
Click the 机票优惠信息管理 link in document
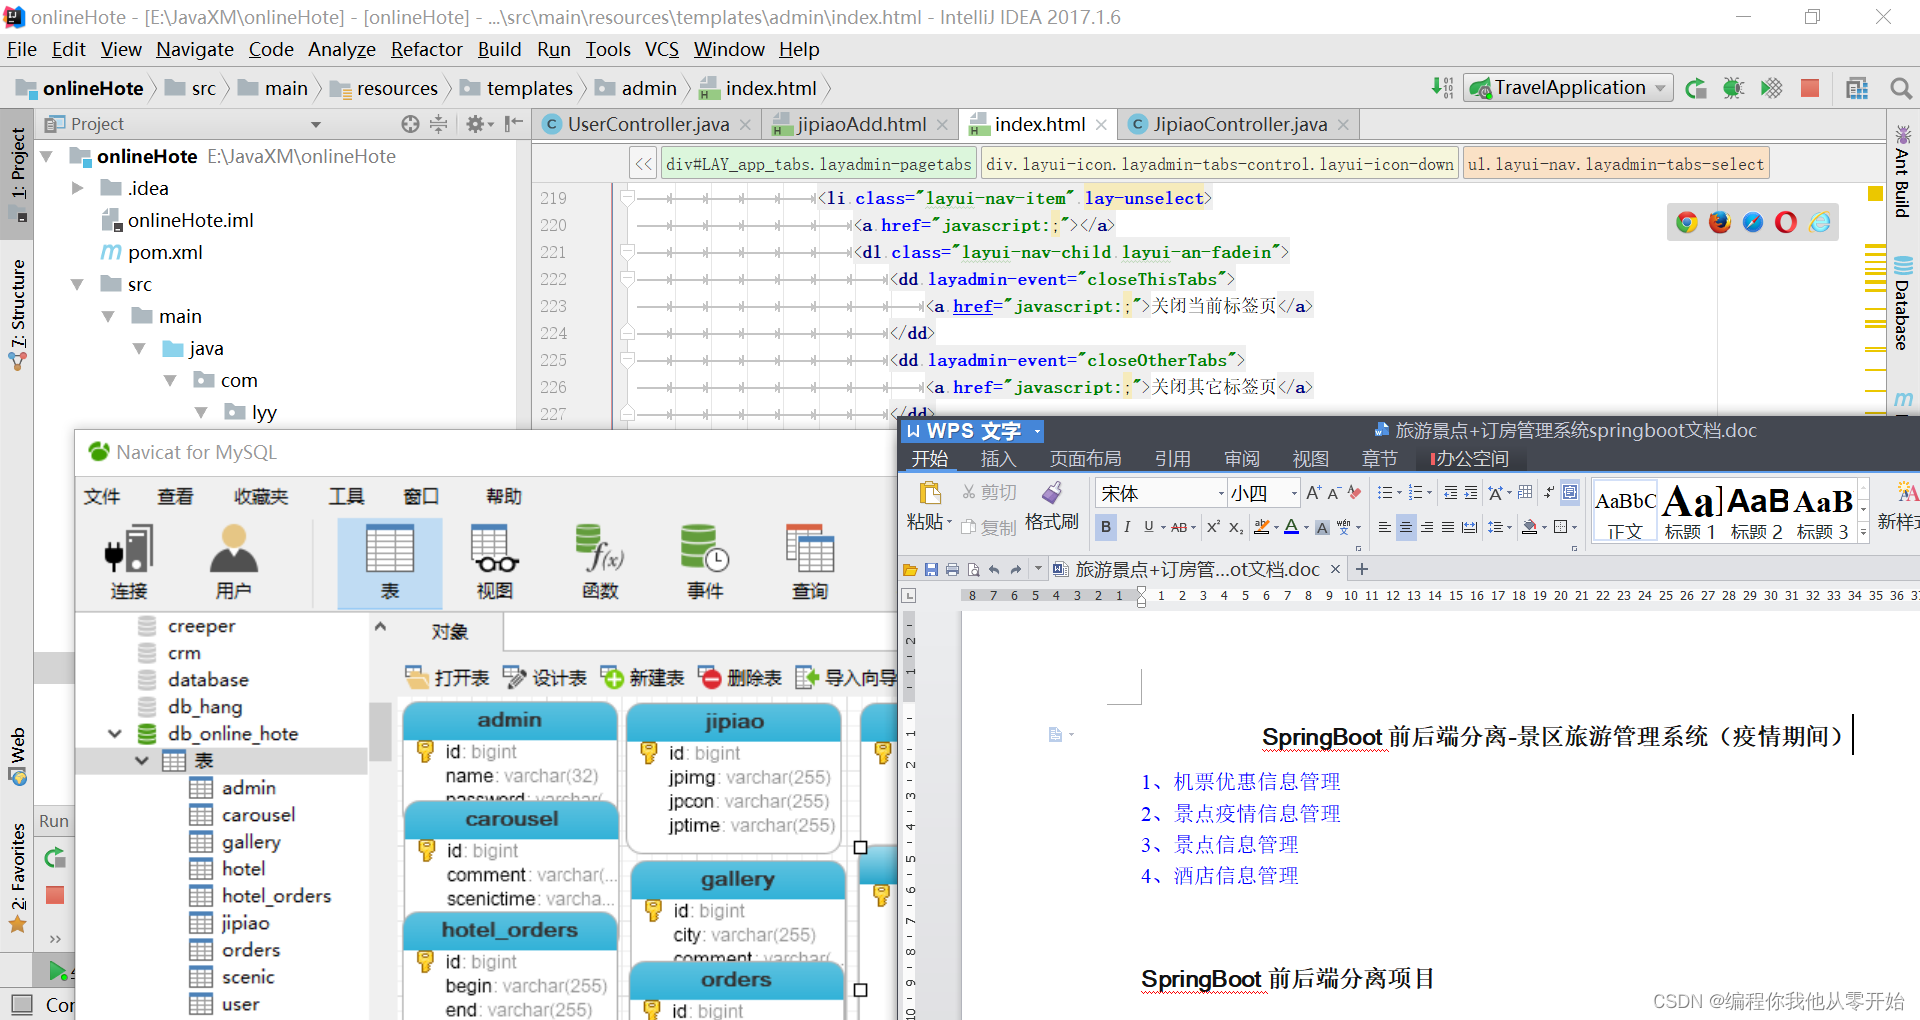(x=1256, y=782)
